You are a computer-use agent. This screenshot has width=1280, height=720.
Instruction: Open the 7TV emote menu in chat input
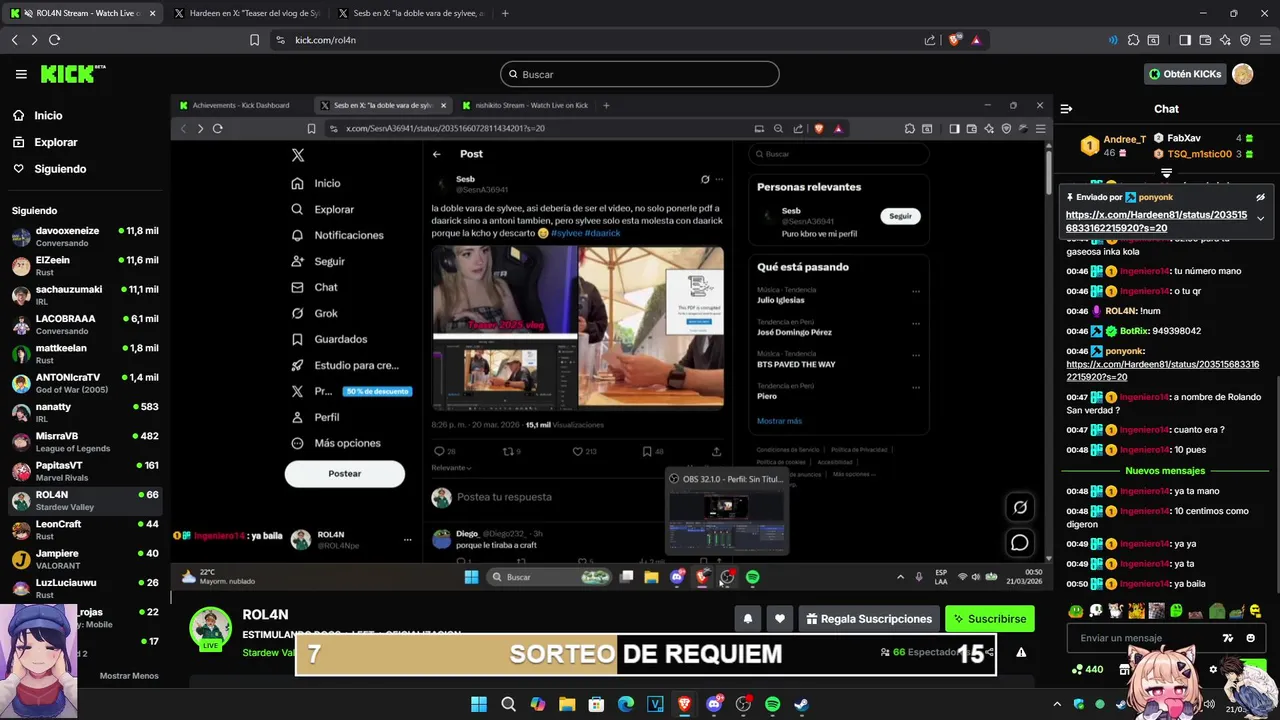(1228, 638)
